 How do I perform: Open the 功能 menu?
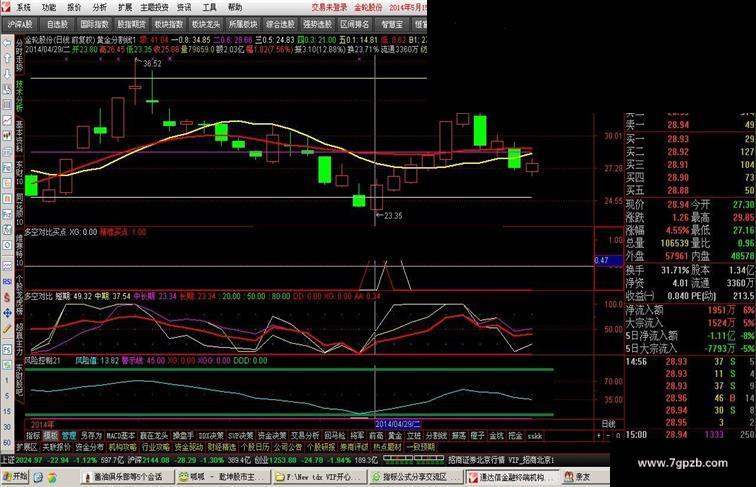point(49,7)
